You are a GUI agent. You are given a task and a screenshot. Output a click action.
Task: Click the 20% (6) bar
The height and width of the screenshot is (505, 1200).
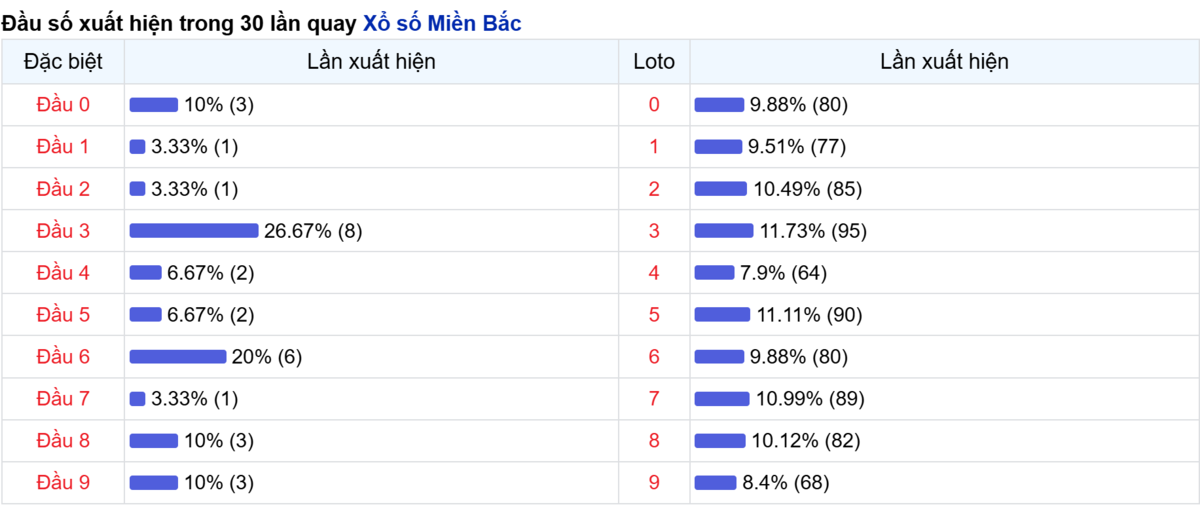(x=178, y=357)
